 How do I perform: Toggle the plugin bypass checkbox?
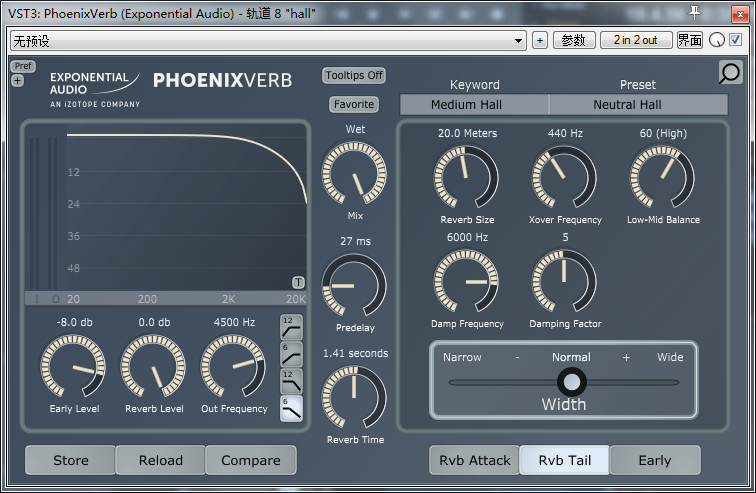click(736, 40)
